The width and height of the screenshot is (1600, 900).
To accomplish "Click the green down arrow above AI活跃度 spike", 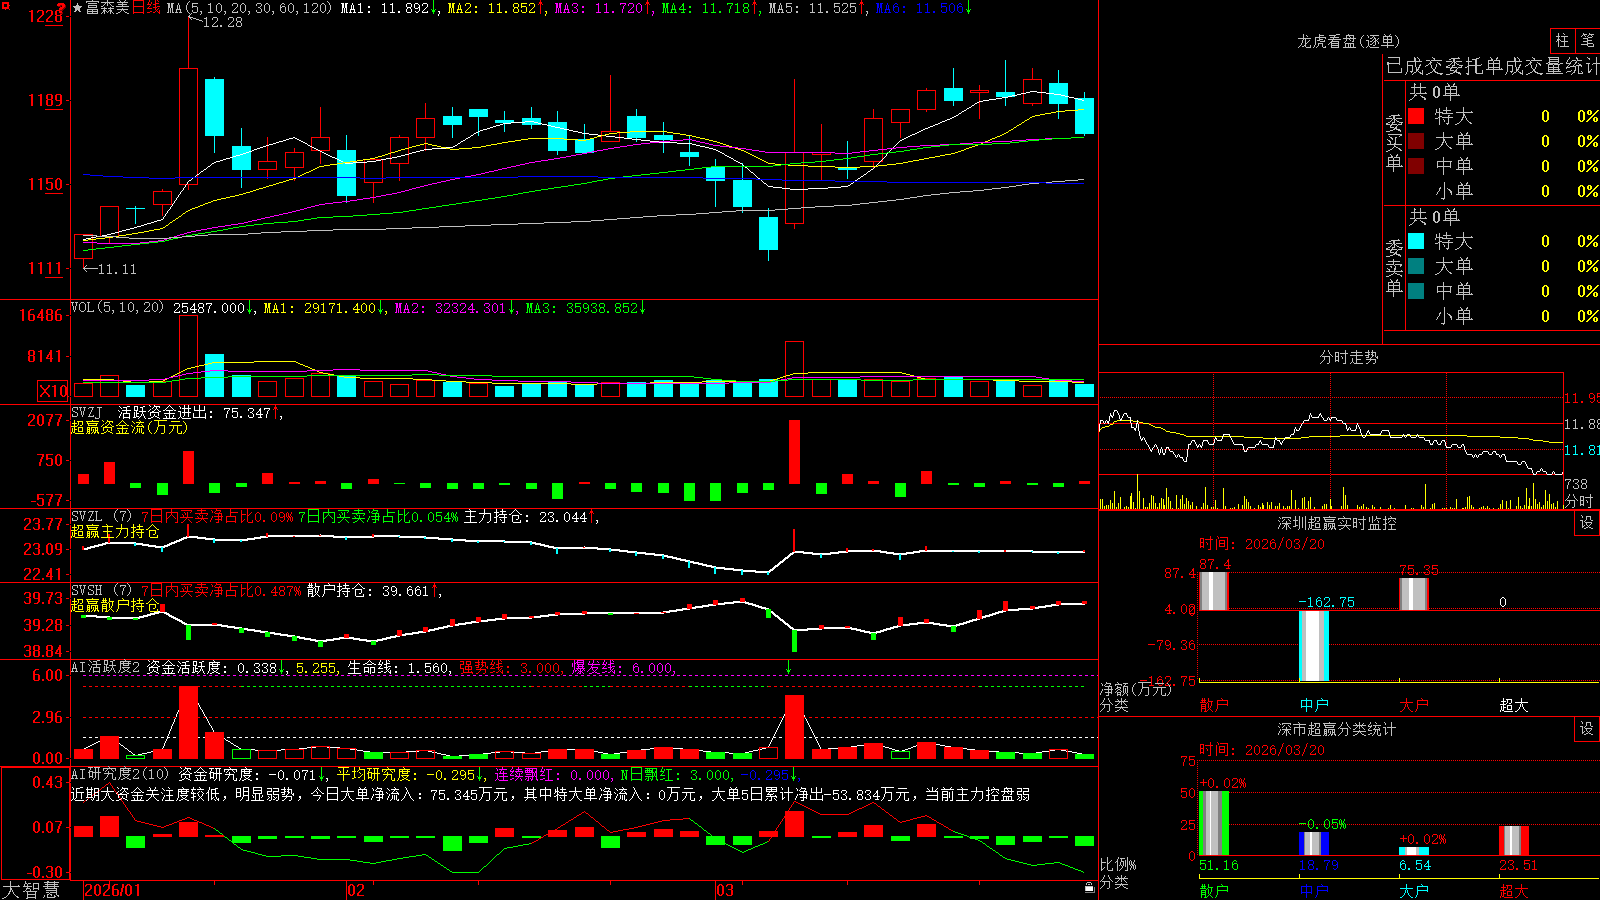I will coord(789,667).
